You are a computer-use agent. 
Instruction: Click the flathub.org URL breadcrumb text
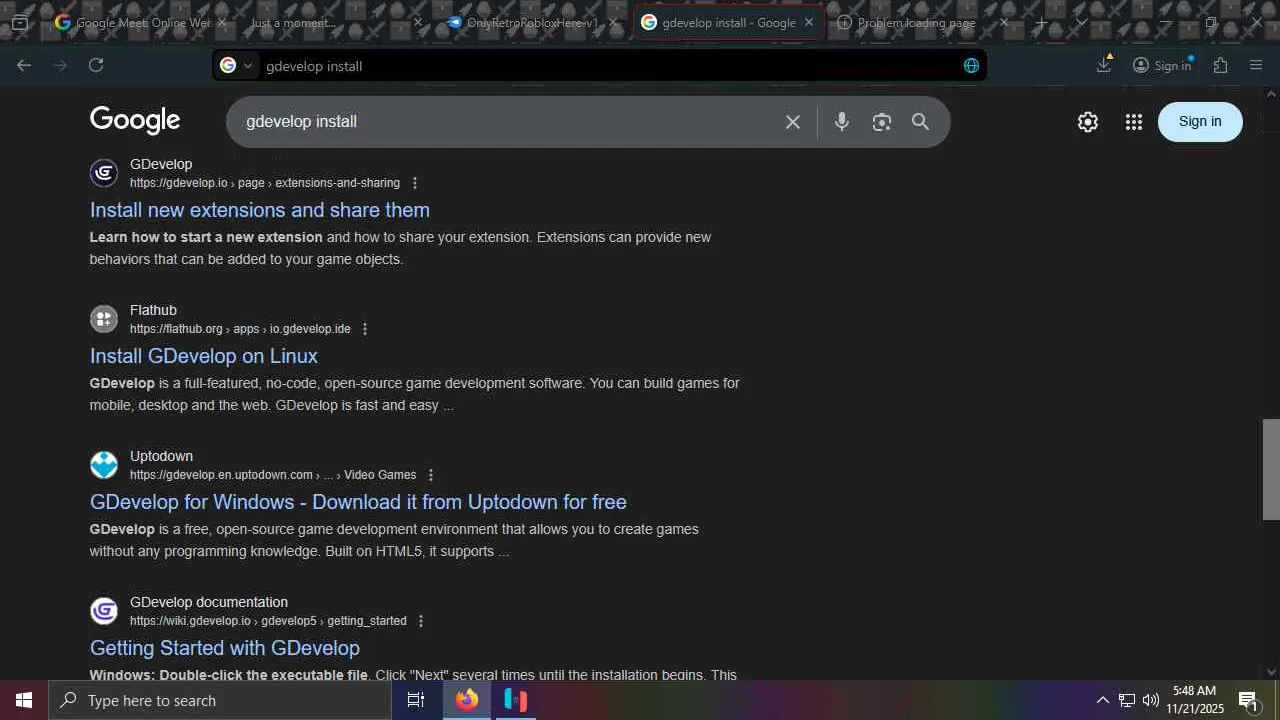pos(240,329)
